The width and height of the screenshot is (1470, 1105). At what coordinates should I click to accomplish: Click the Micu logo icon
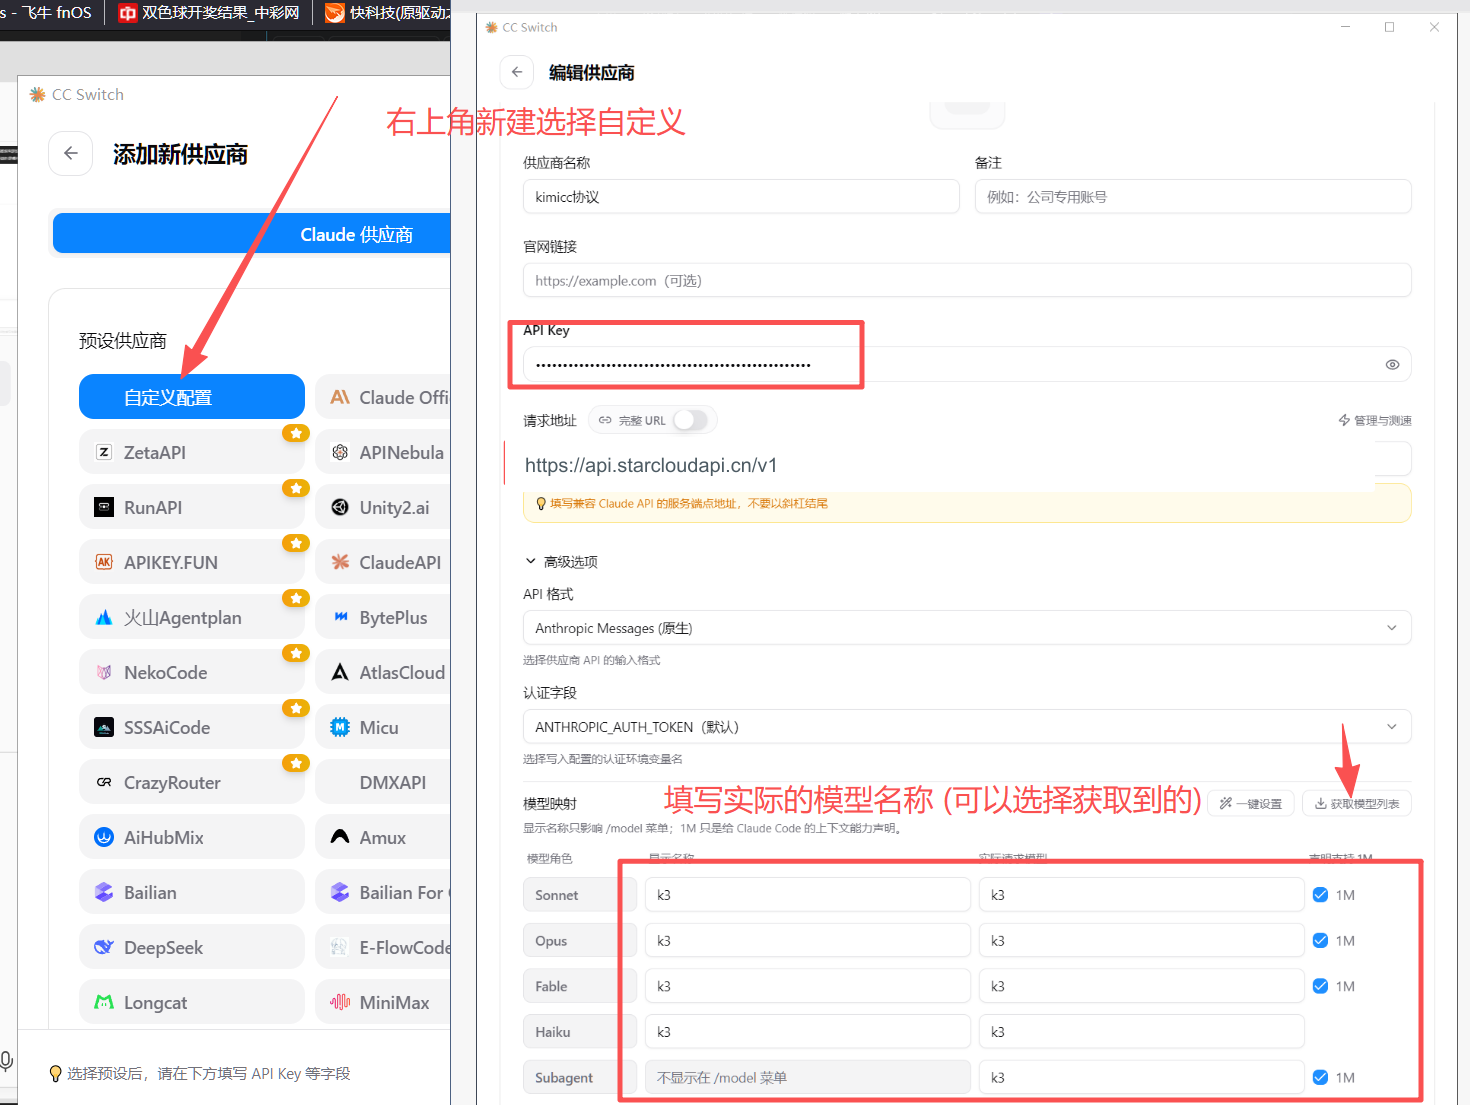click(340, 728)
